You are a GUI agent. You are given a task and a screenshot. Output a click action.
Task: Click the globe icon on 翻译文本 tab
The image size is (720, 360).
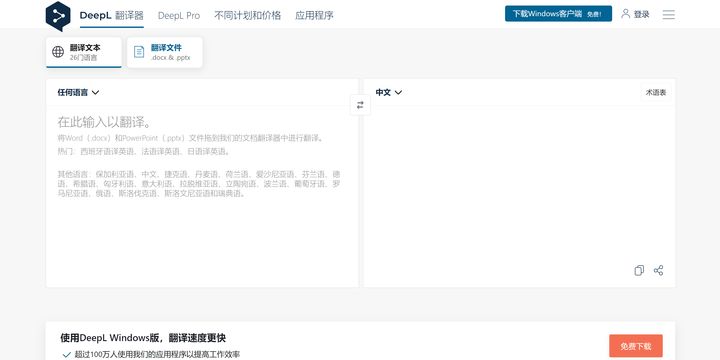pos(58,52)
